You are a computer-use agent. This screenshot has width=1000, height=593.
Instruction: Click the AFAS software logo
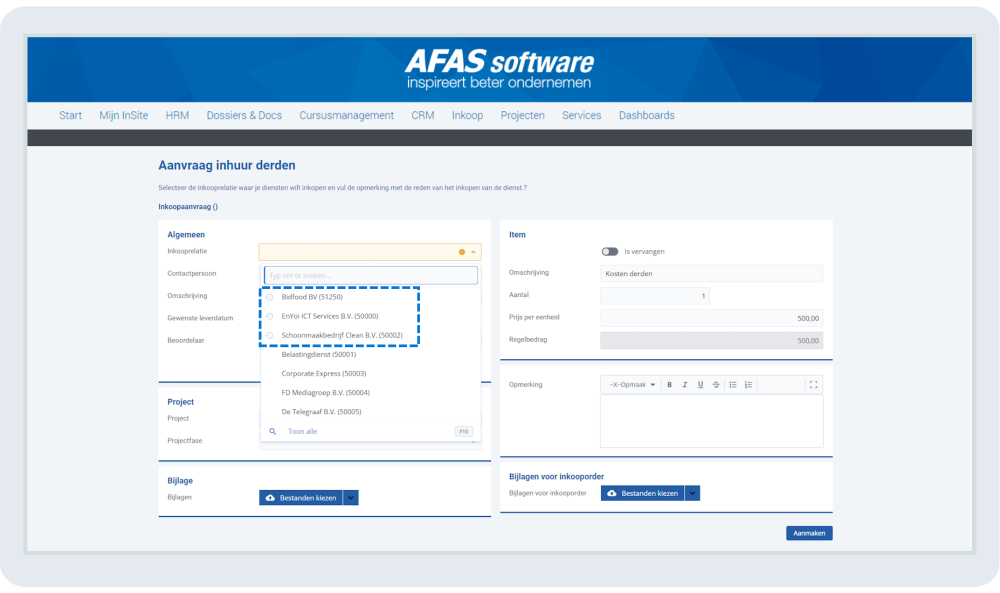(499, 69)
